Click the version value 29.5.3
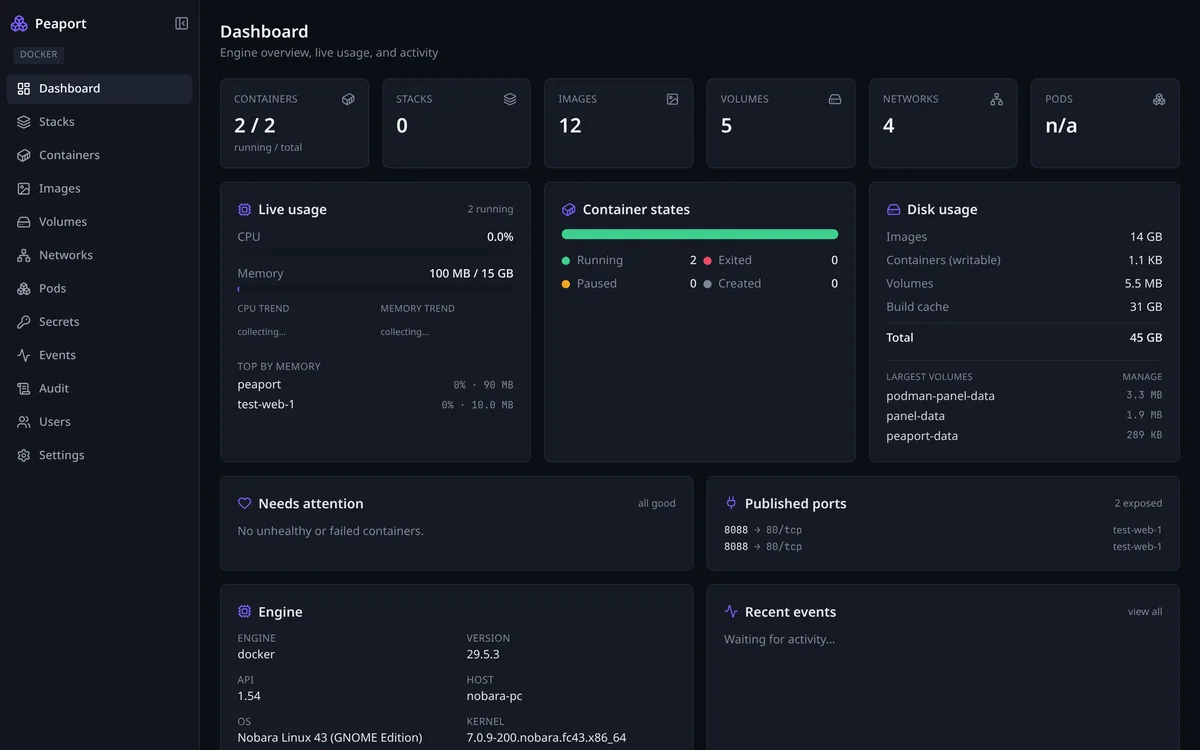Screen dimensions: 1200x750 point(483,655)
